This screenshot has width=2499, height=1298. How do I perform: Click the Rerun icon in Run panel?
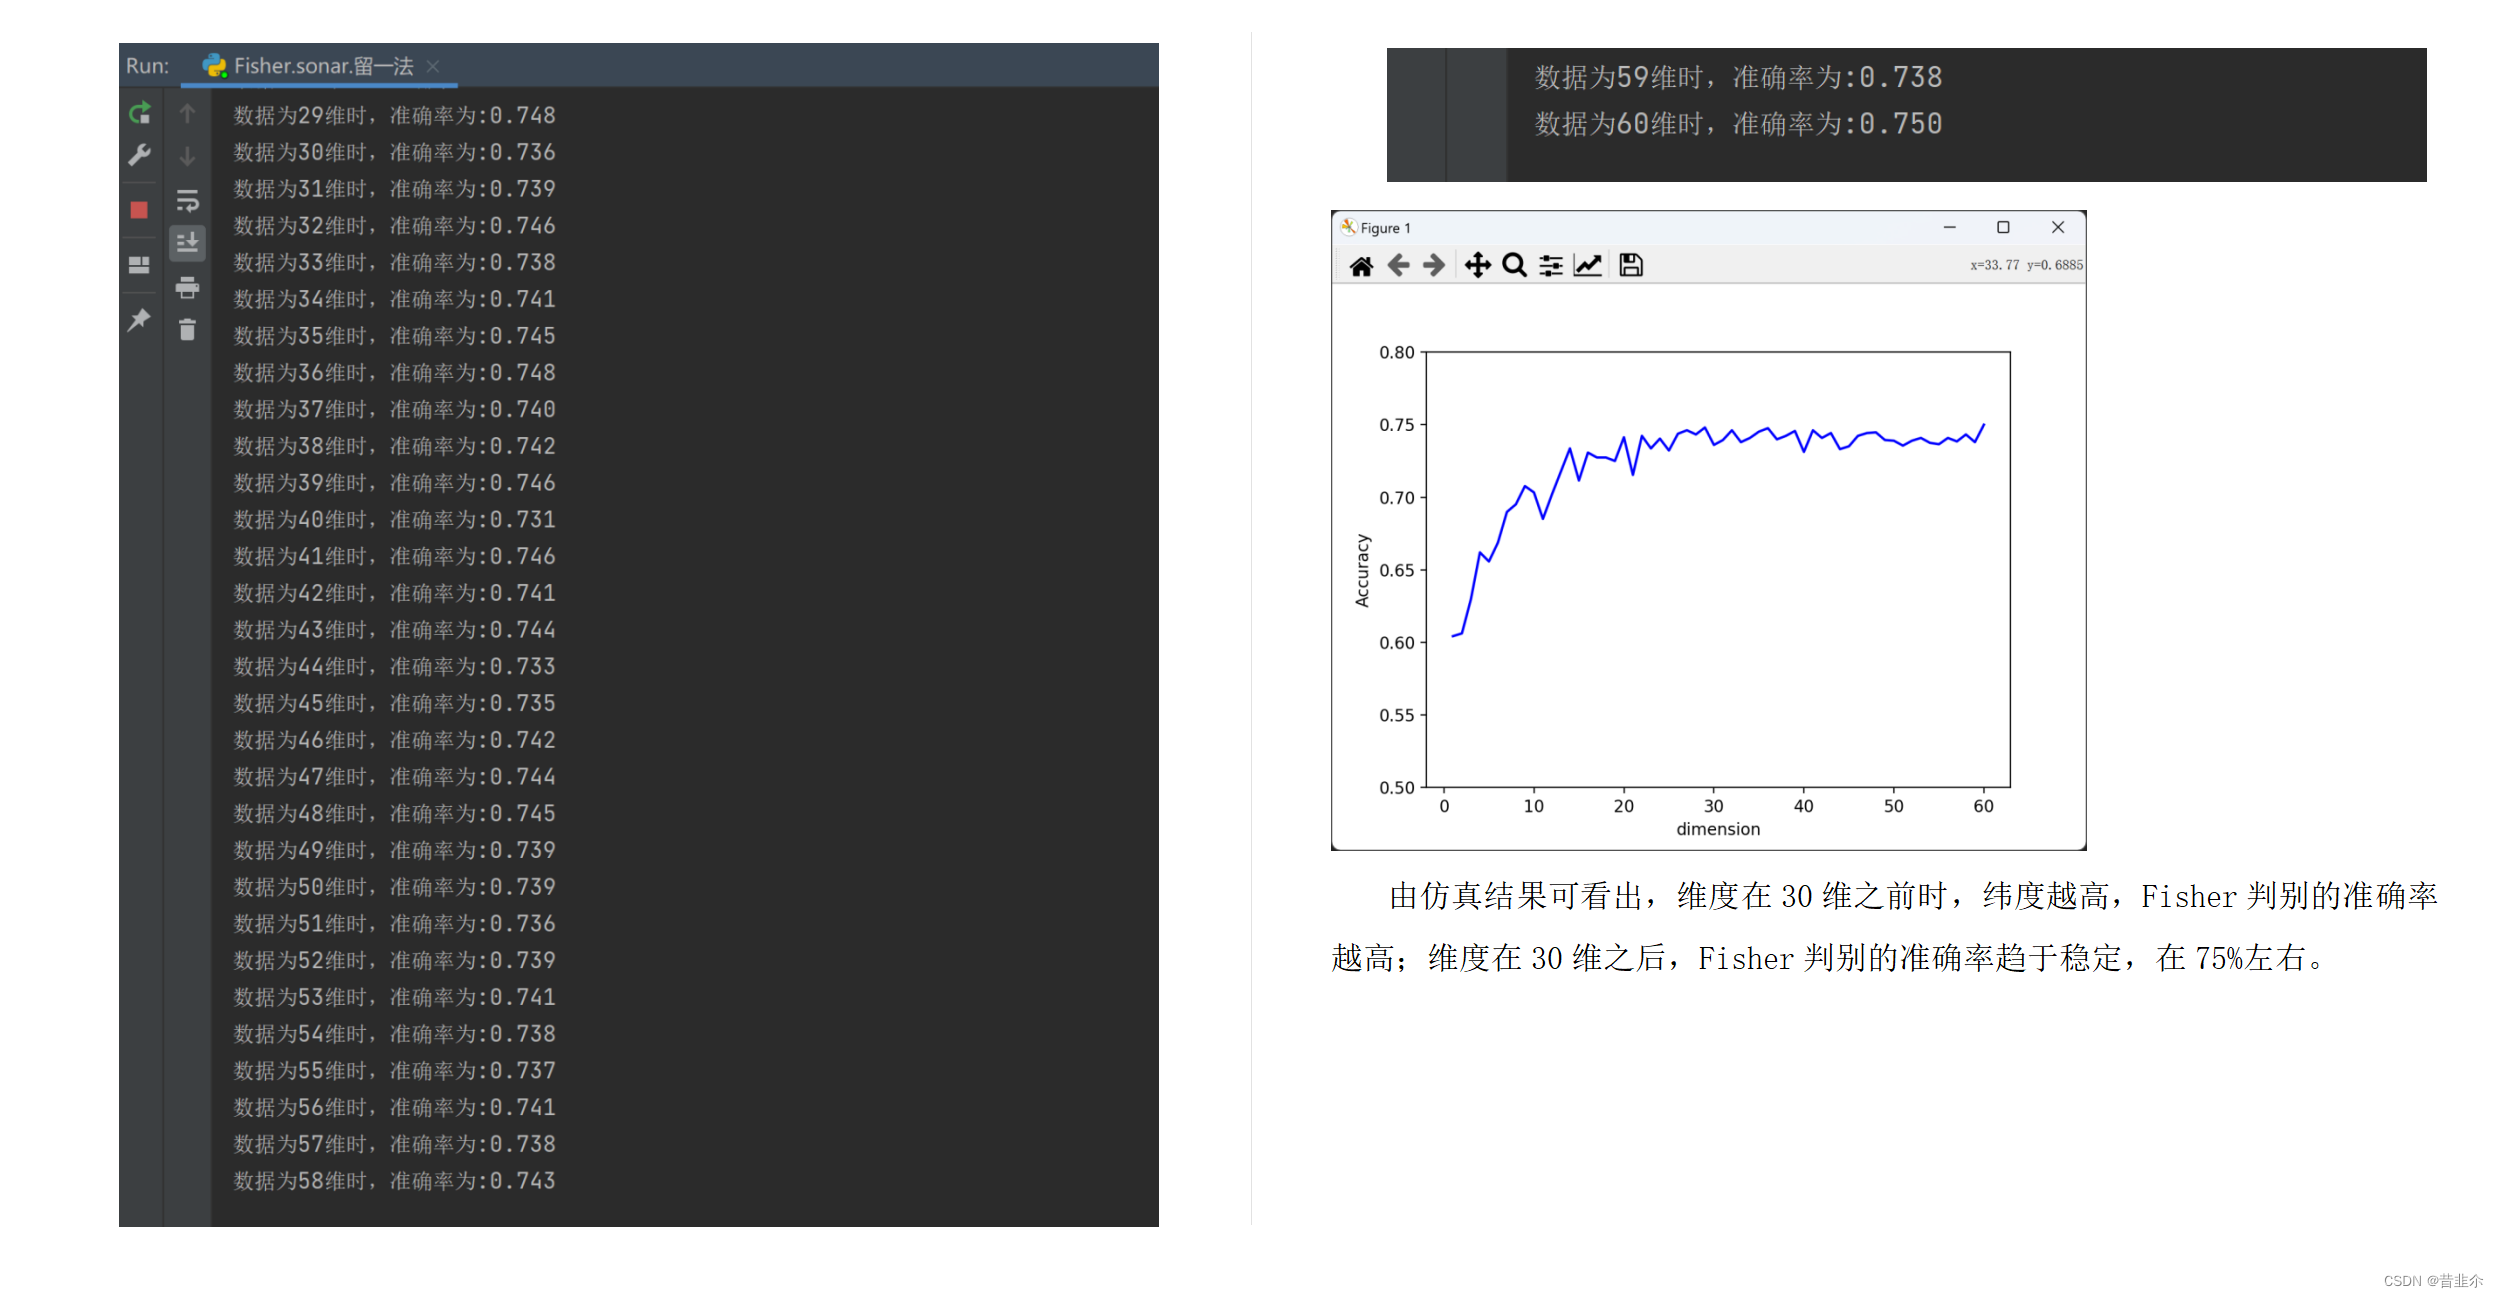click(x=140, y=113)
